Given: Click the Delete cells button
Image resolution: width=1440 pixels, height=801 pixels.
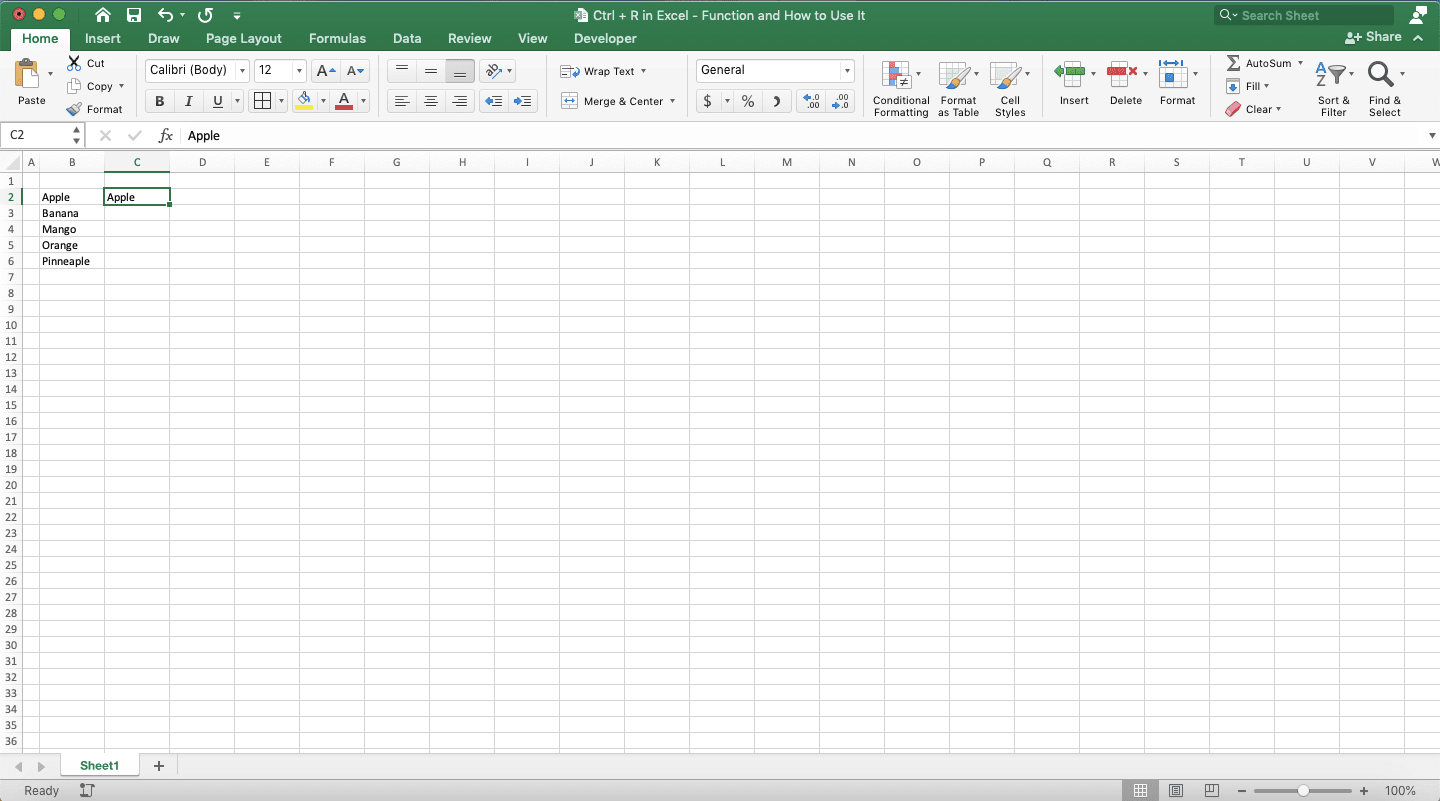Looking at the screenshot, I should point(1126,82).
